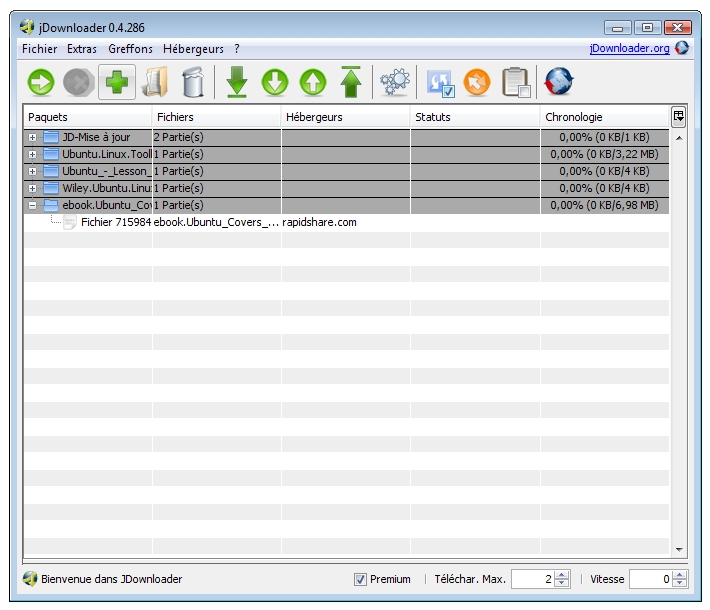
Task: Expand the Ubuntu.Linux.Tool package
Action: [32, 154]
